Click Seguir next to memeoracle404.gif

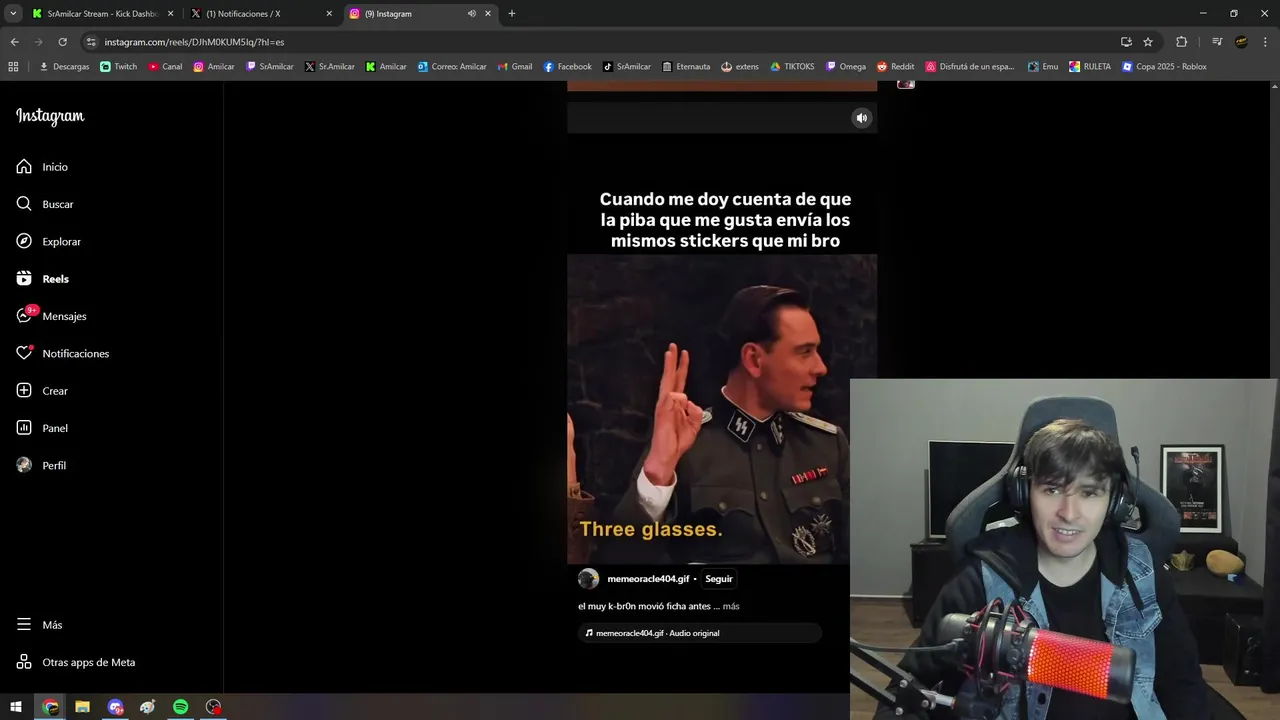[718, 579]
